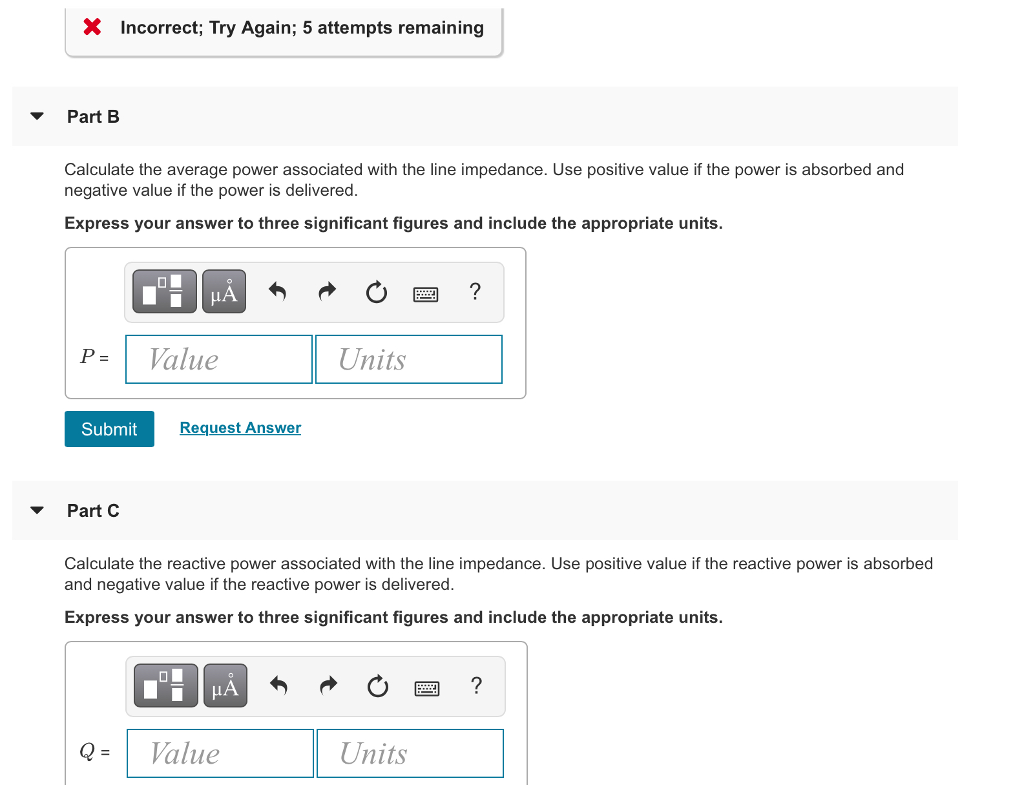Undo last entry in Part C toolbar
Image resolution: width=1024 pixels, height=785 pixels.
(x=279, y=686)
